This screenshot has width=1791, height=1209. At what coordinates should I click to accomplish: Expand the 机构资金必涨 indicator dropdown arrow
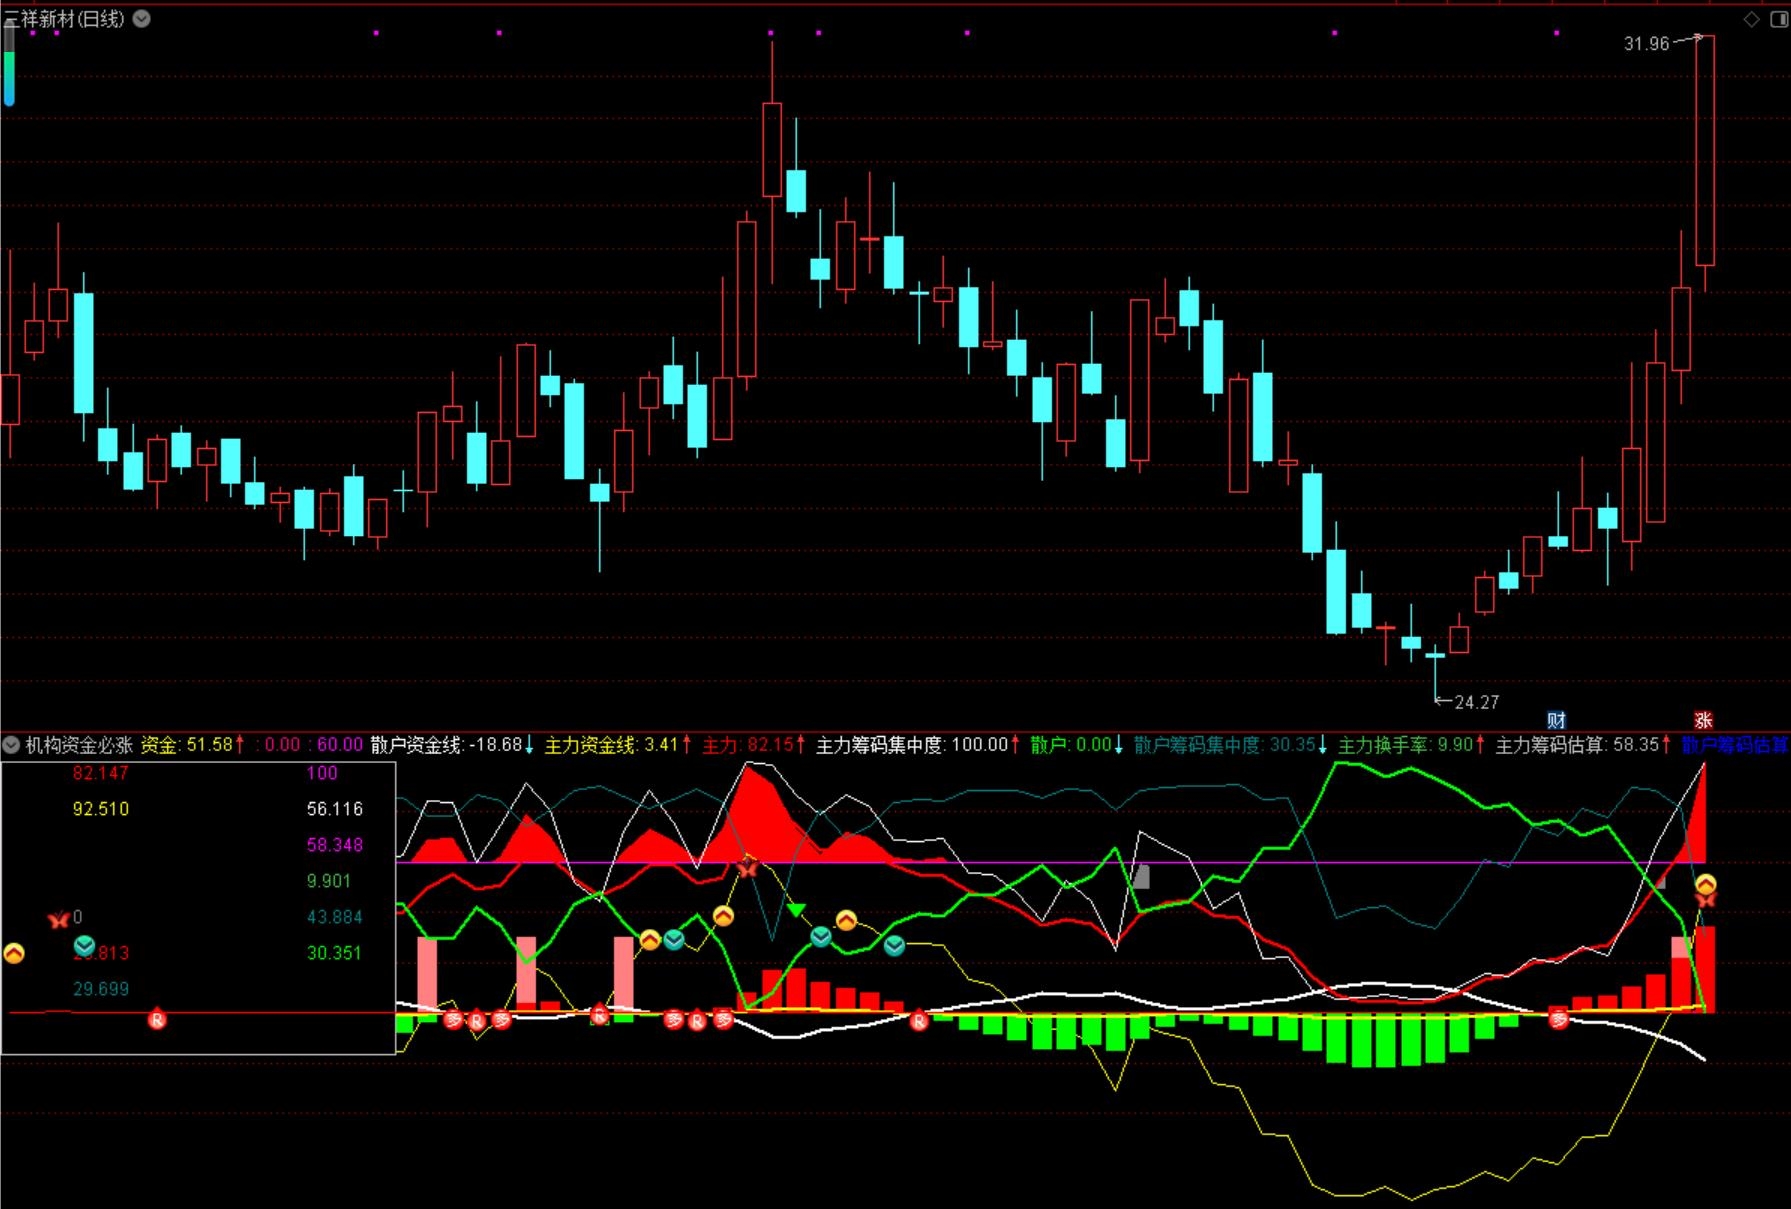[11, 745]
